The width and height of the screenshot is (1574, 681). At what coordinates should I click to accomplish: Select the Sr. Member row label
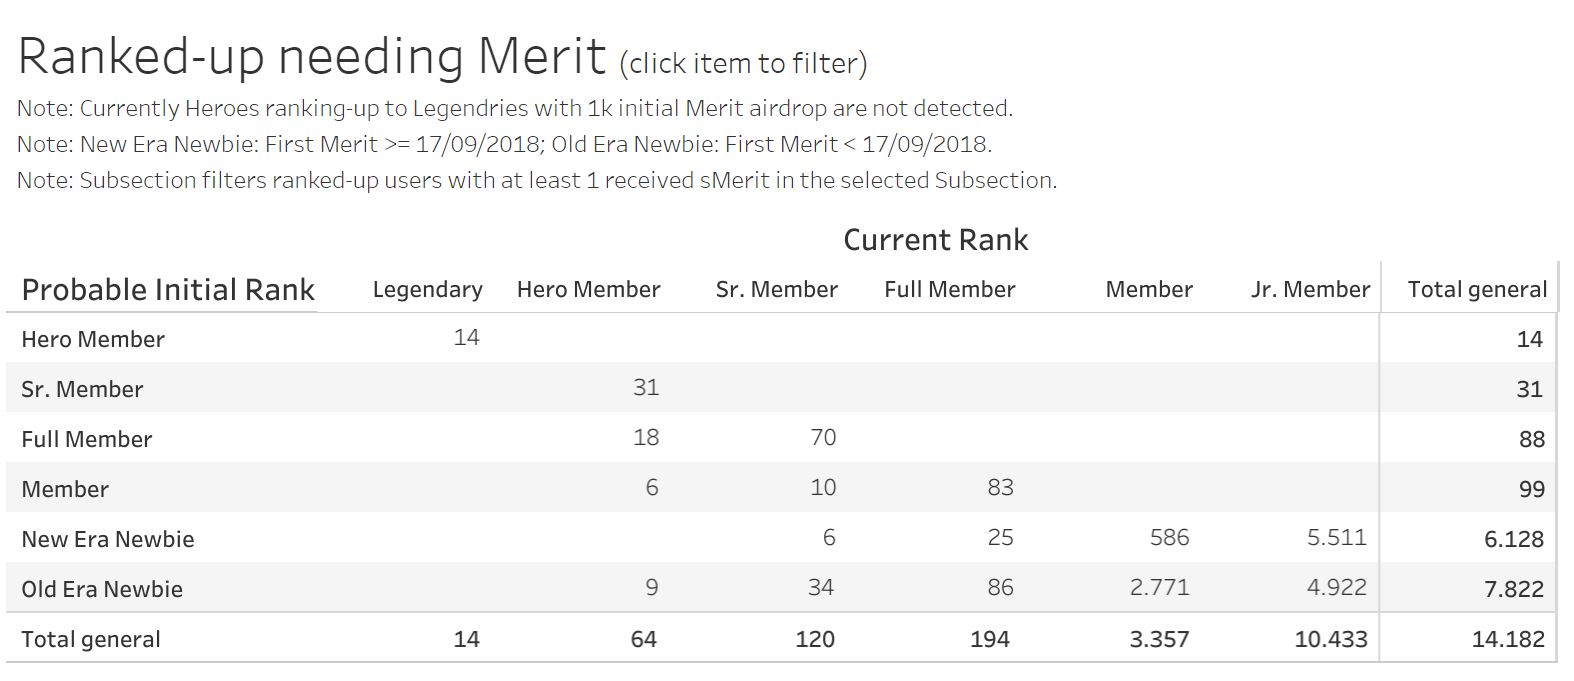[82, 389]
